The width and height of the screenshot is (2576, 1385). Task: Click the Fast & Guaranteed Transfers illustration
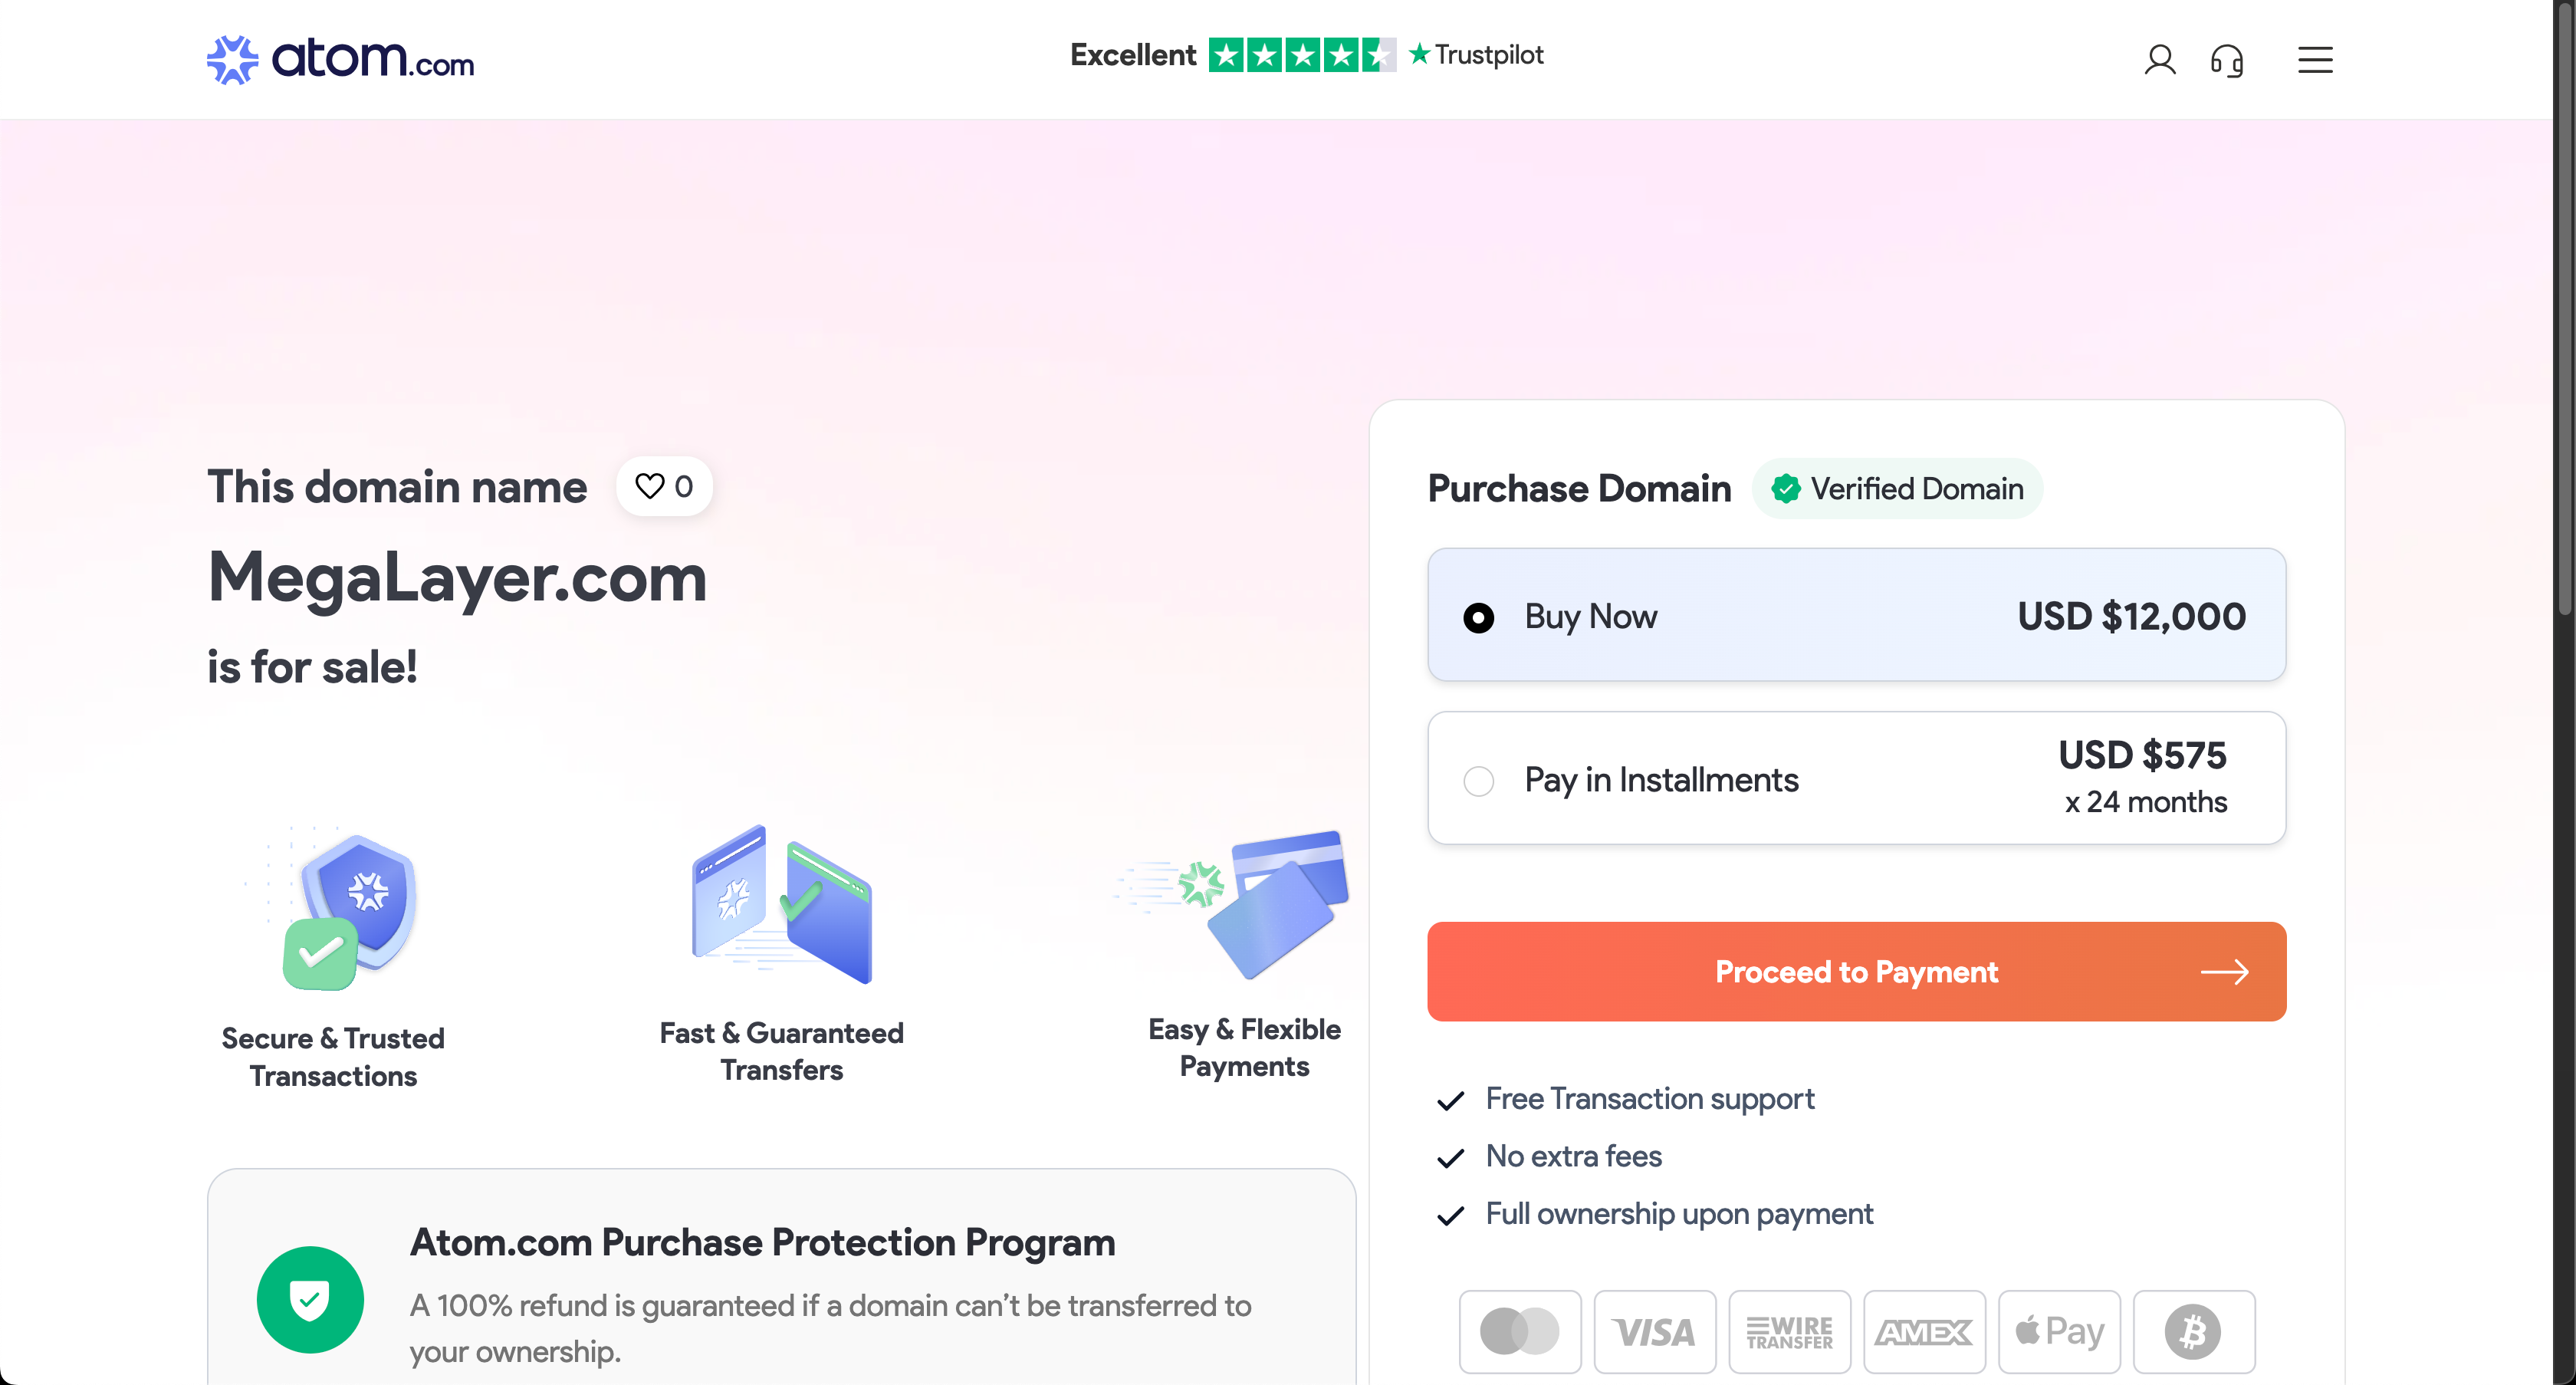(x=781, y=906)
